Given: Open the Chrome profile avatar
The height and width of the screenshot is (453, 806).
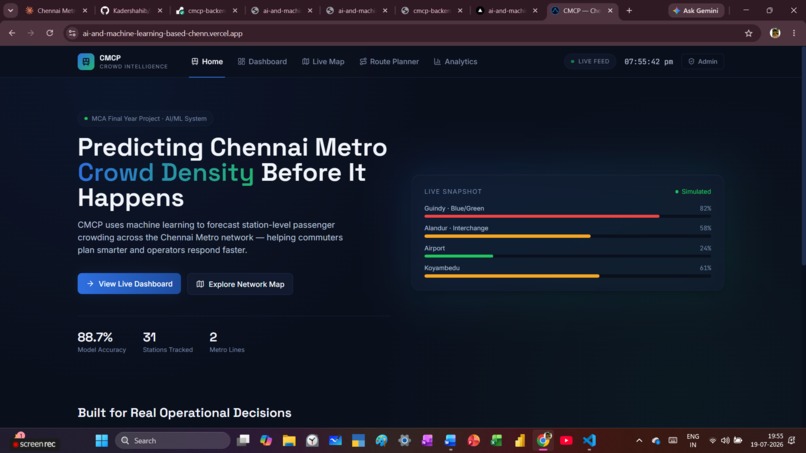Looking at the screenshot, I should coord(775,33).
